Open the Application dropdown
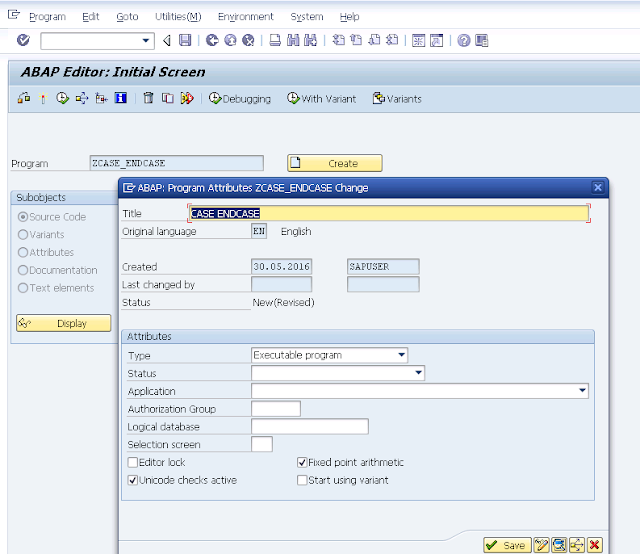This screenshot has width=640, height=554. 420,391
